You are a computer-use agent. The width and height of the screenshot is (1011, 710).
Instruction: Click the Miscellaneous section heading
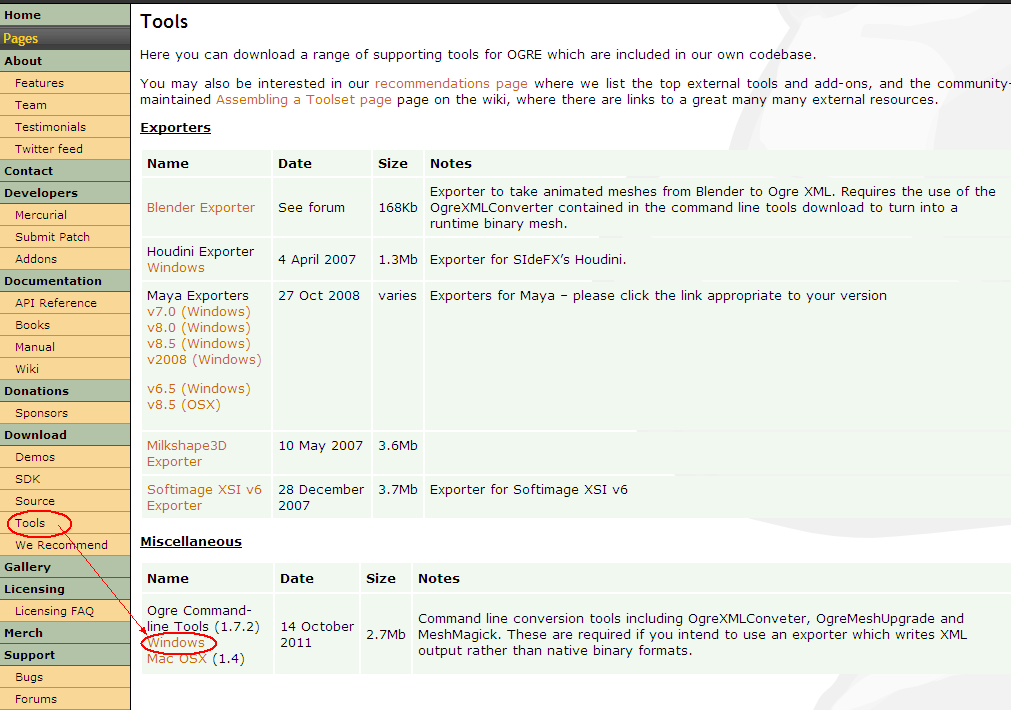tap(191, 542)
